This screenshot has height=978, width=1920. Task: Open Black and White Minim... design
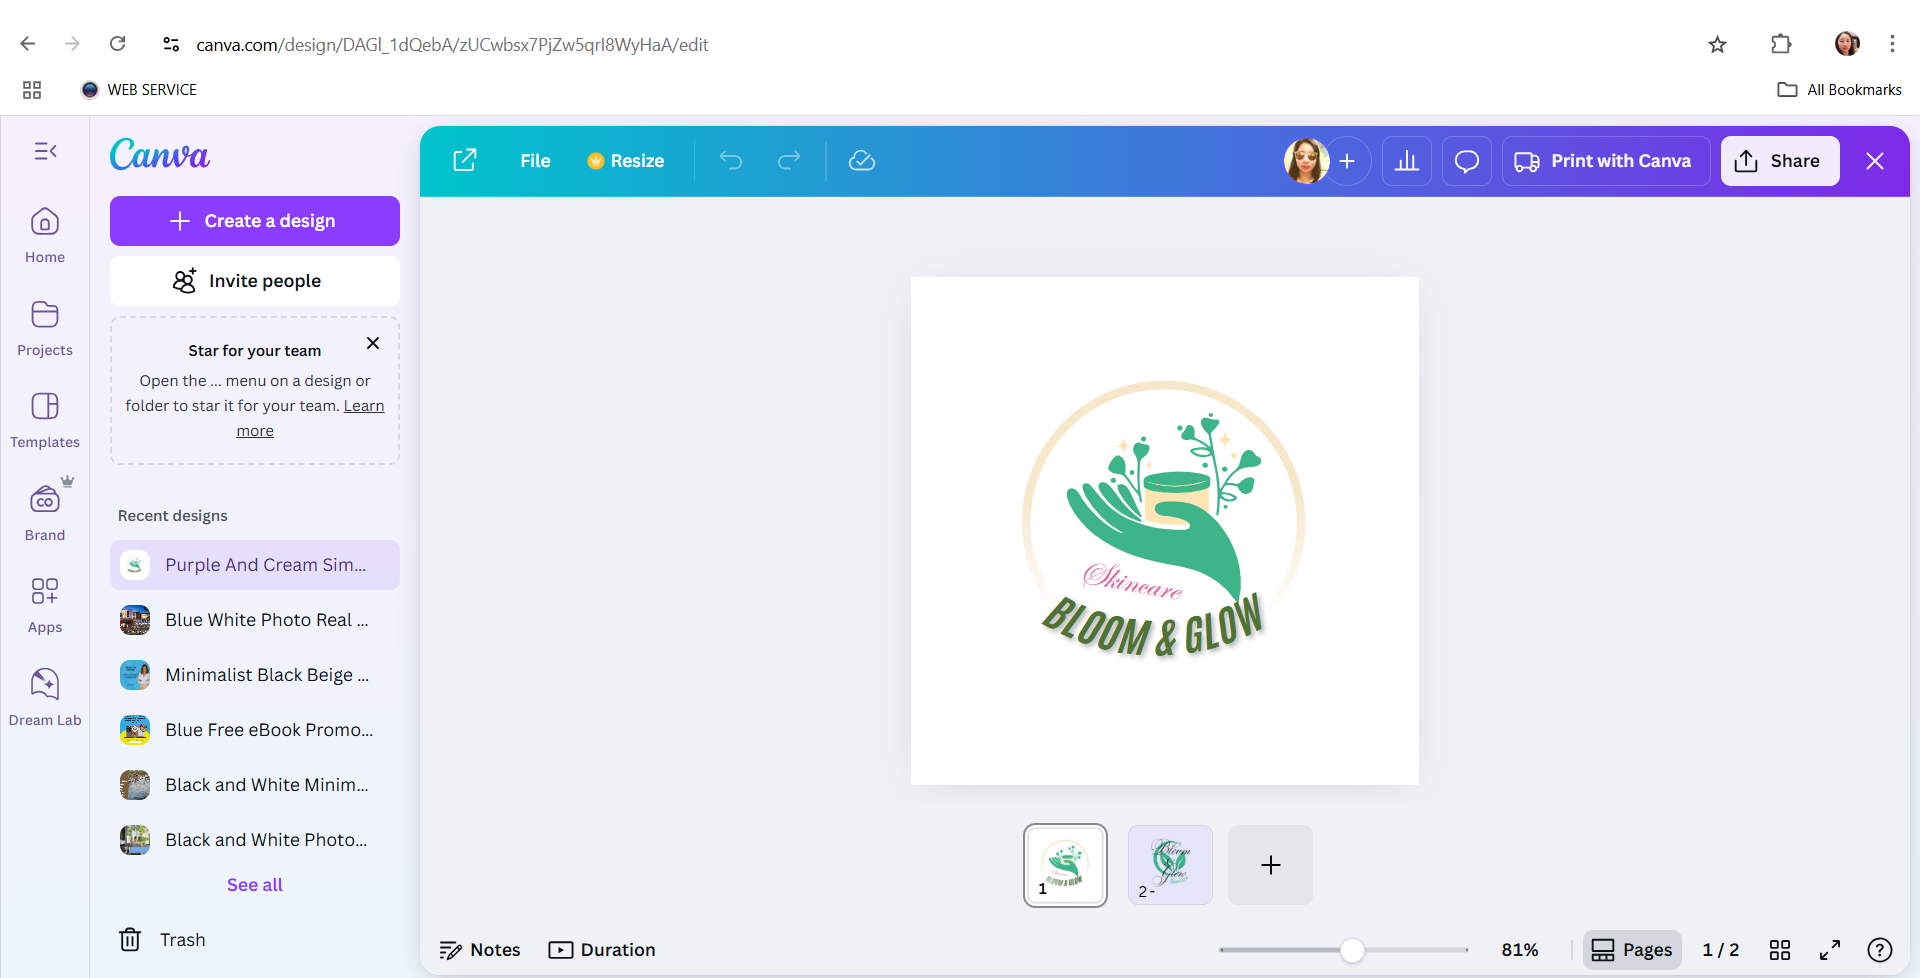point(255,785)
